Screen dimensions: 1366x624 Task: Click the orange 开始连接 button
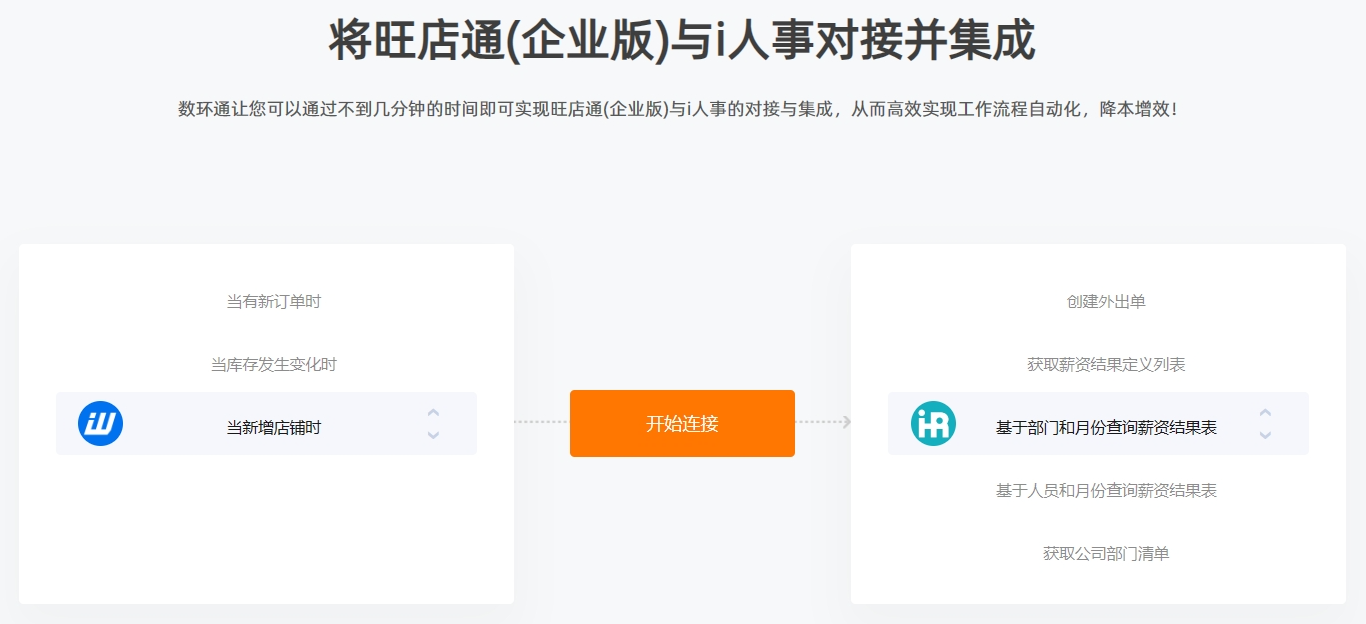(682, 423)
